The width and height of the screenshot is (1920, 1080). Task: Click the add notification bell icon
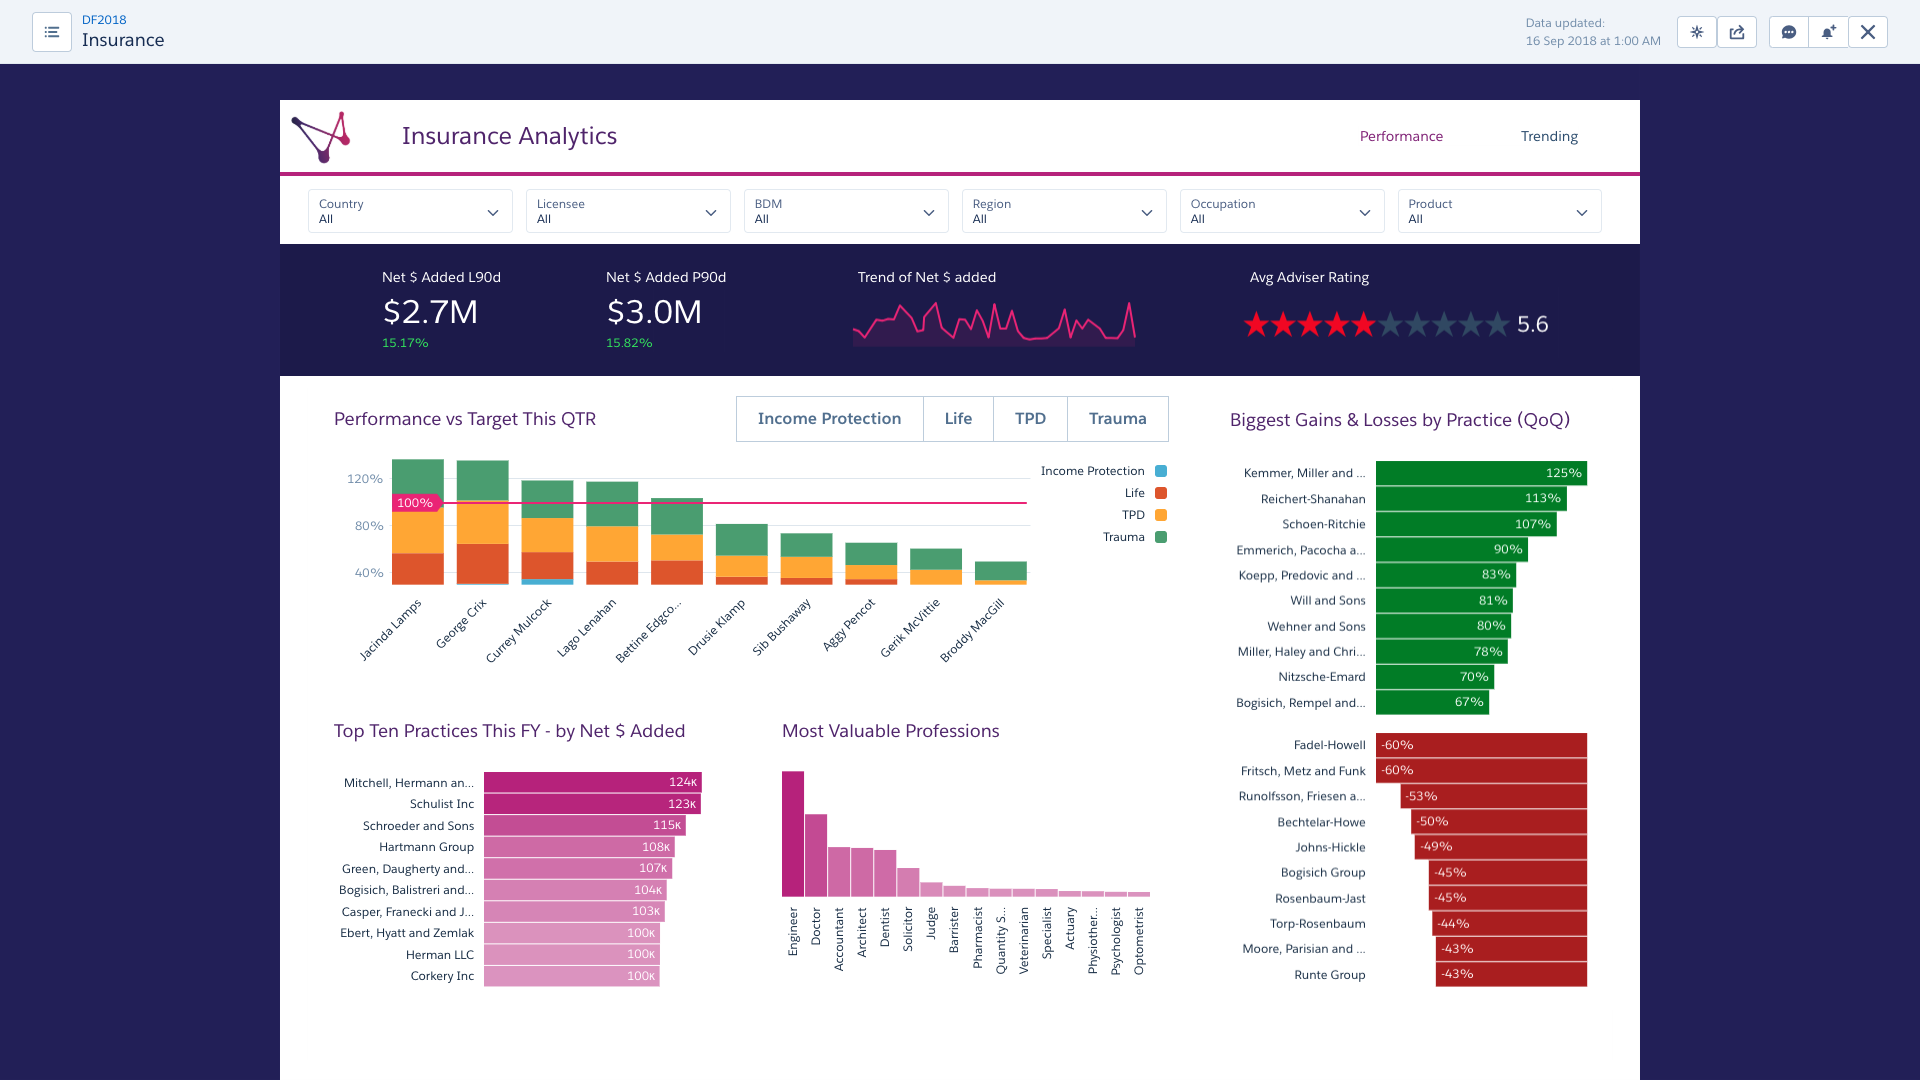(1828, 32)
